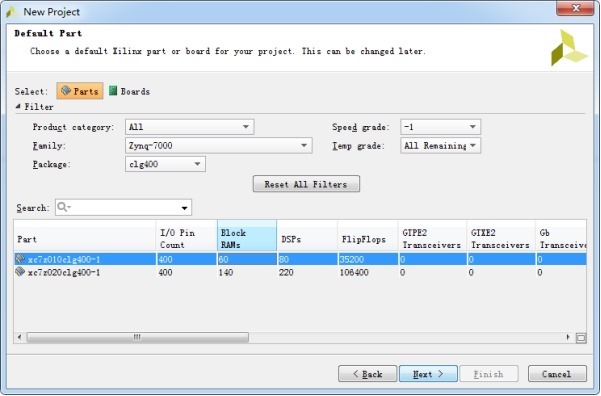Click Next to continue the wizard
The width and height of the screenshot is (601, 396).
428,374
